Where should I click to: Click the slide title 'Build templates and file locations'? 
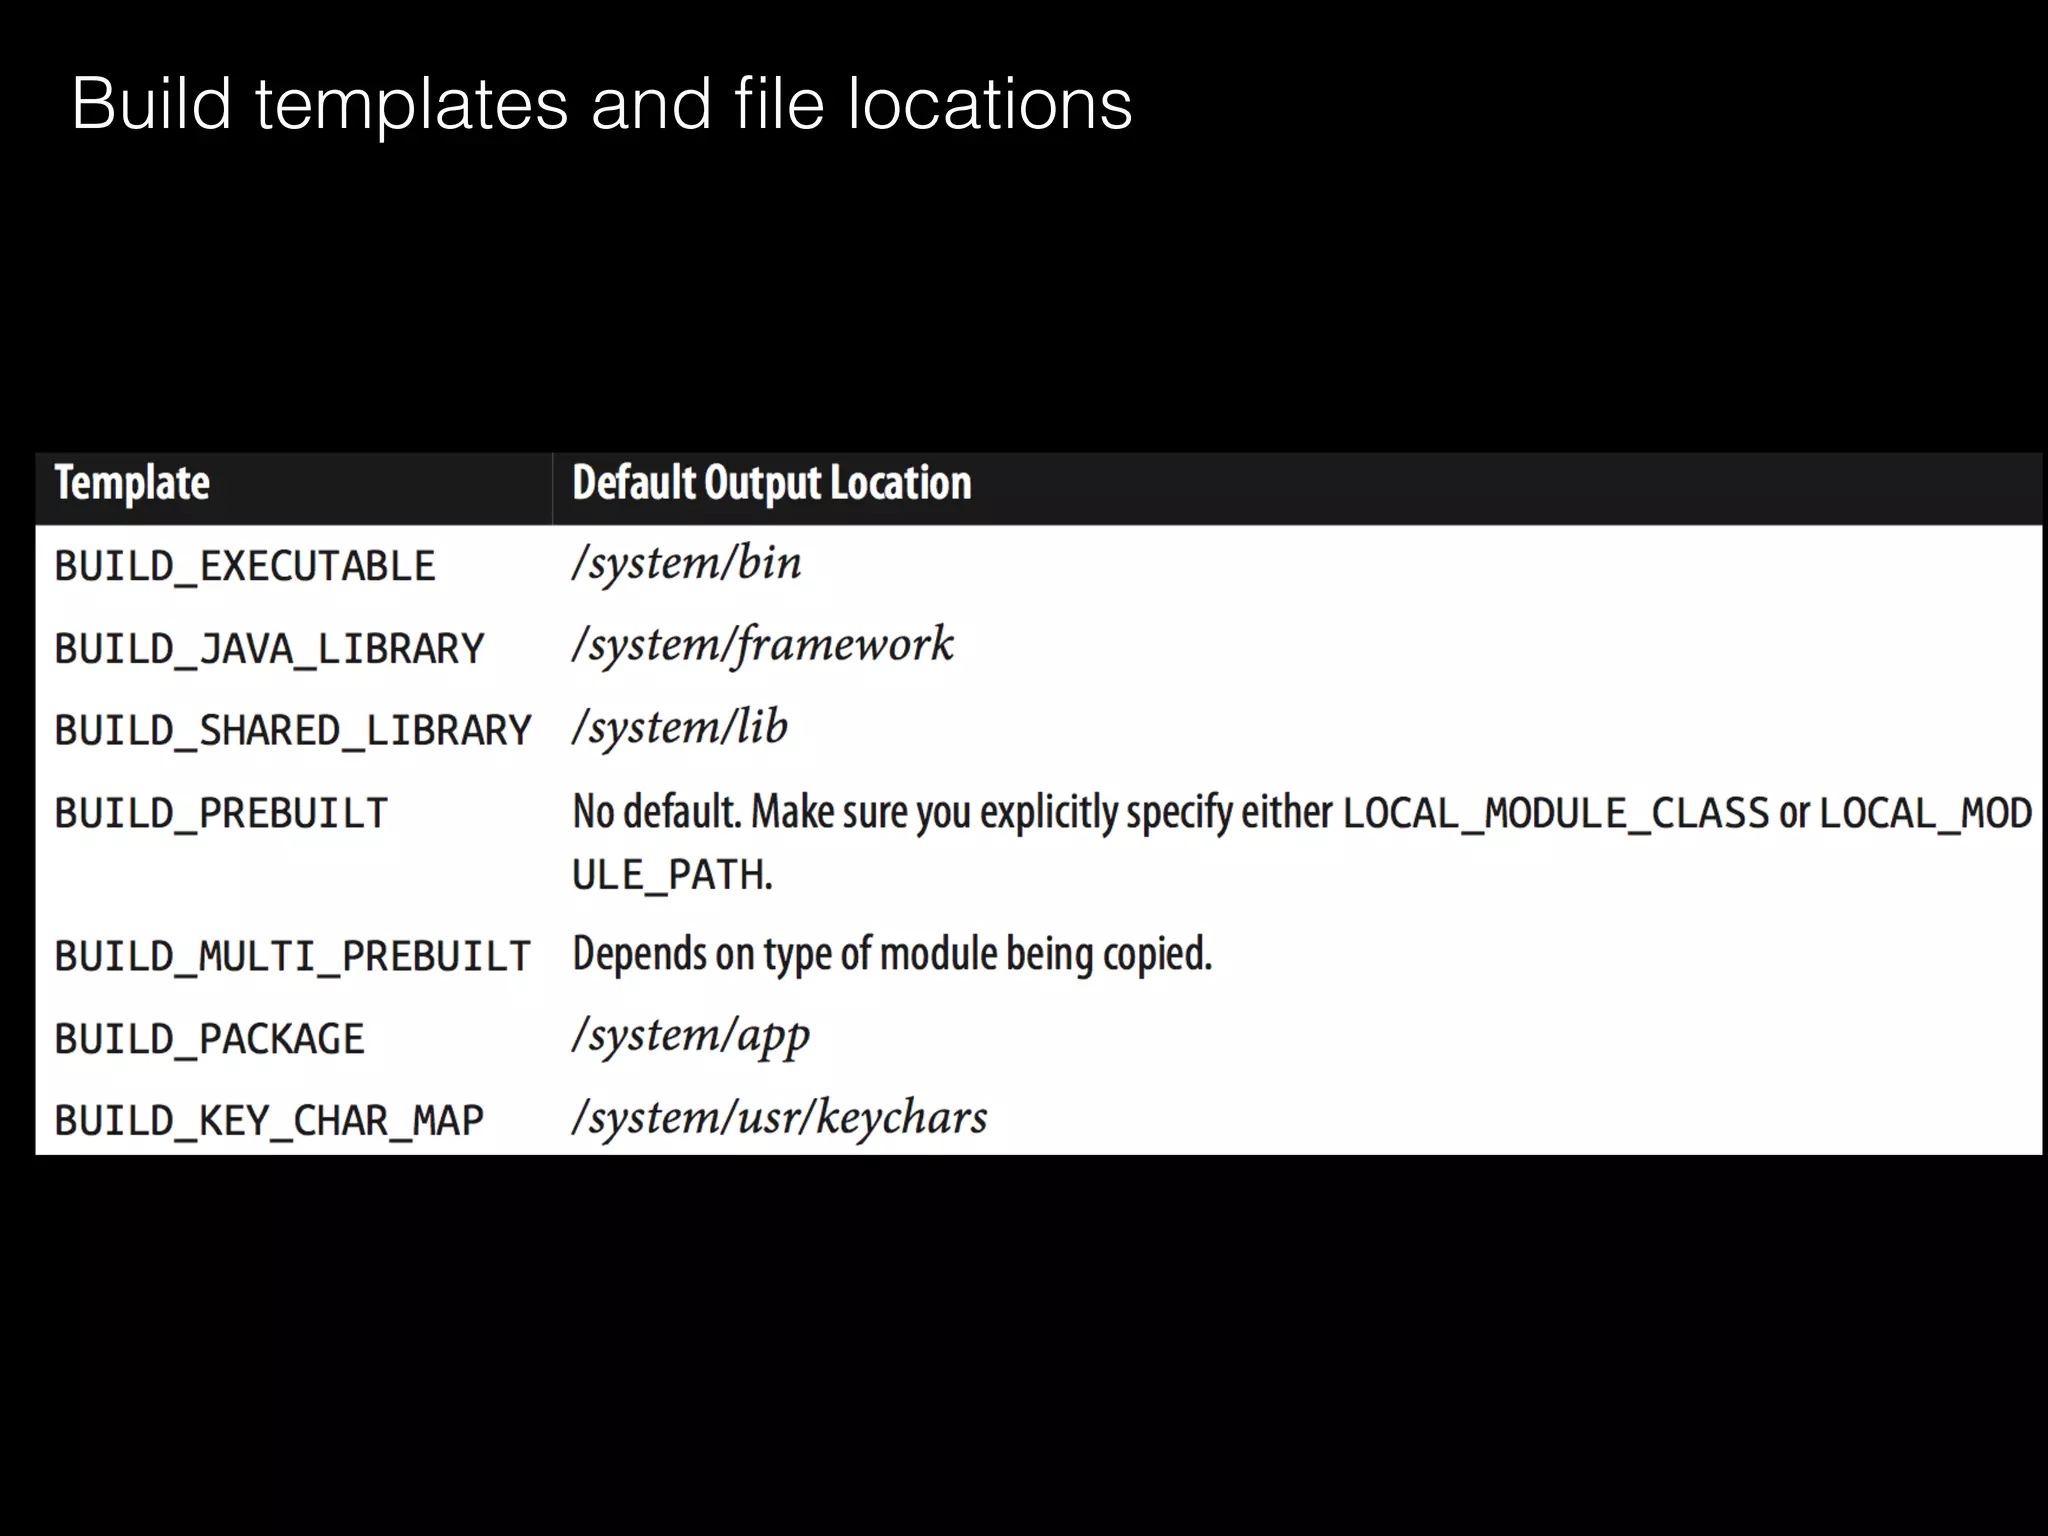click(x=602, y=104)
